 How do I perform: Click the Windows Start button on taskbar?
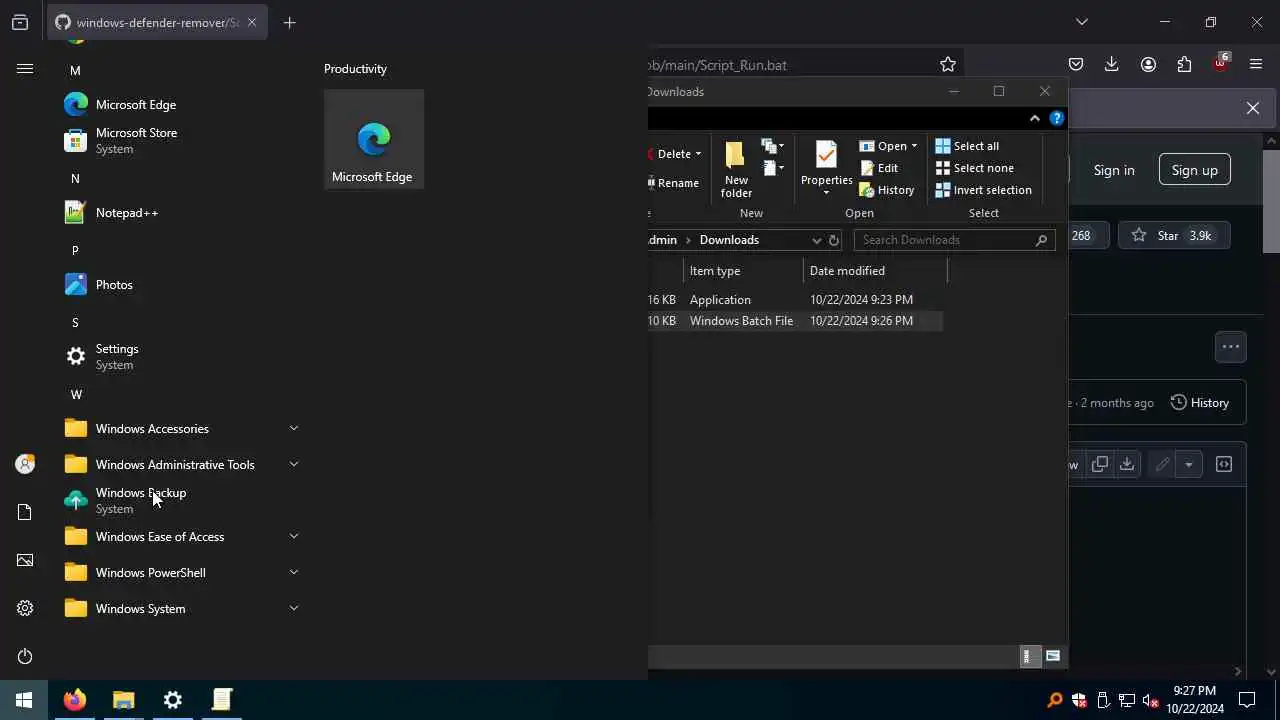pos(24,700)
